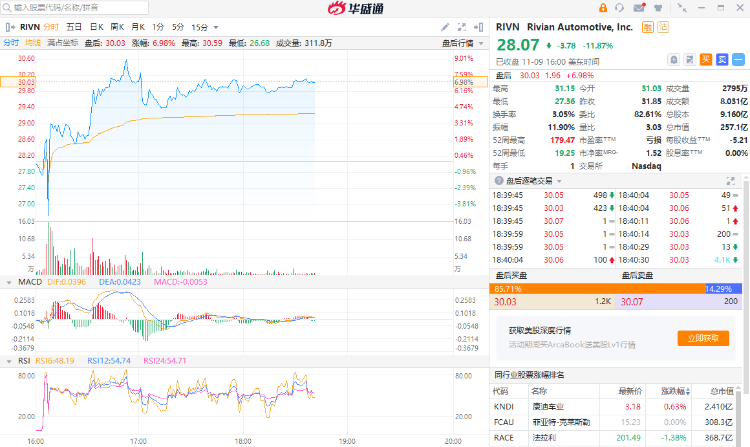Viewport: 750px width, 447px height.
Task: Click the 30.03 price label on chart axis
Action: (x=18, y=82)
